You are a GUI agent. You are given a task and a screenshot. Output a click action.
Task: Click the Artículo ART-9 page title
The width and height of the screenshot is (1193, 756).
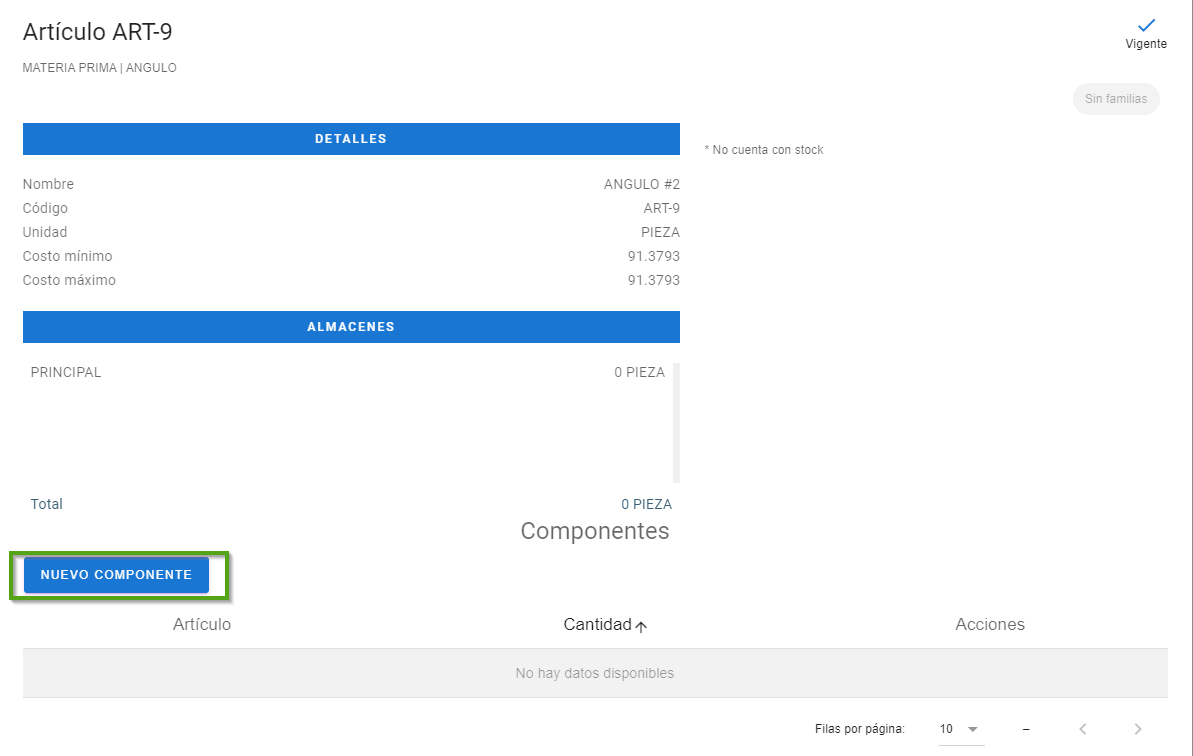(98, 32)
